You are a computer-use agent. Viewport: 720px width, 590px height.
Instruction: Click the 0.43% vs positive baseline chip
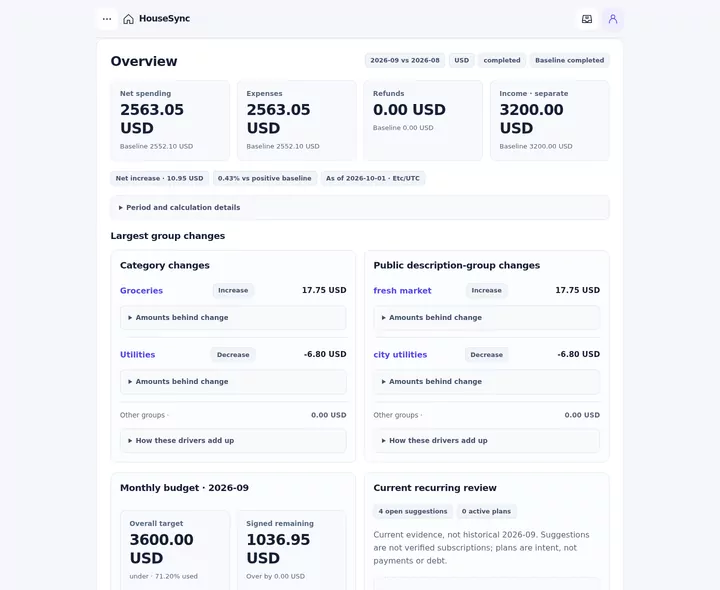tap(264, 178)
